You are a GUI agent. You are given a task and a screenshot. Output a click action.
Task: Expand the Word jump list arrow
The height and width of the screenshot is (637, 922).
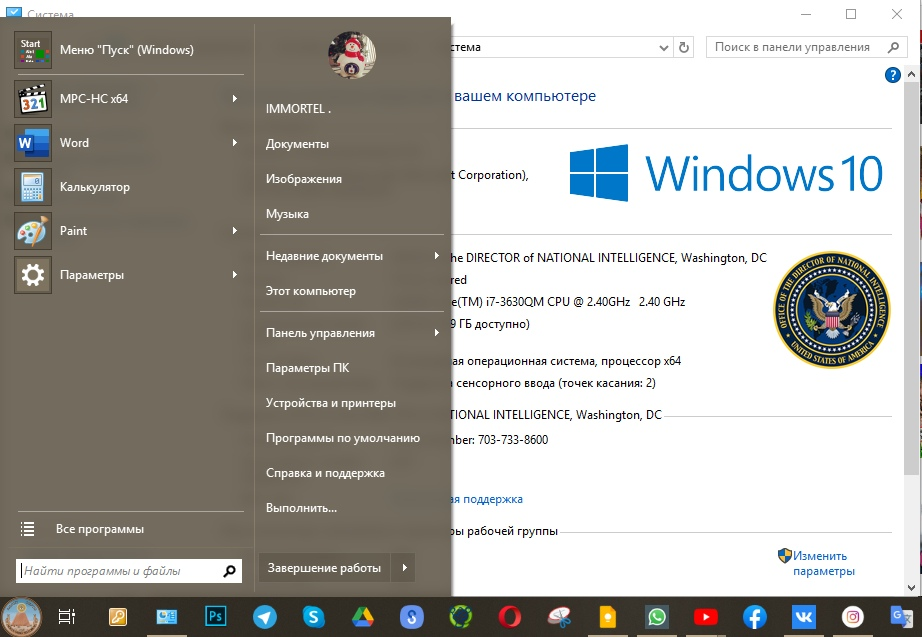pos(235,143)
